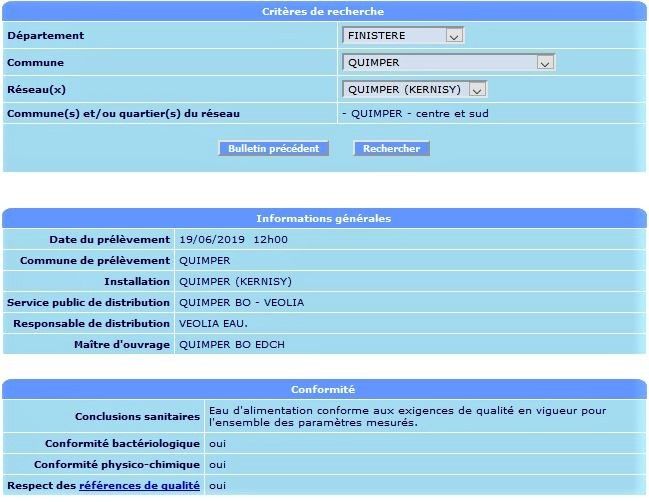Click the VEOLIA EAU. responsable value
Screen dimensions: 649x502
pos(213,324)
